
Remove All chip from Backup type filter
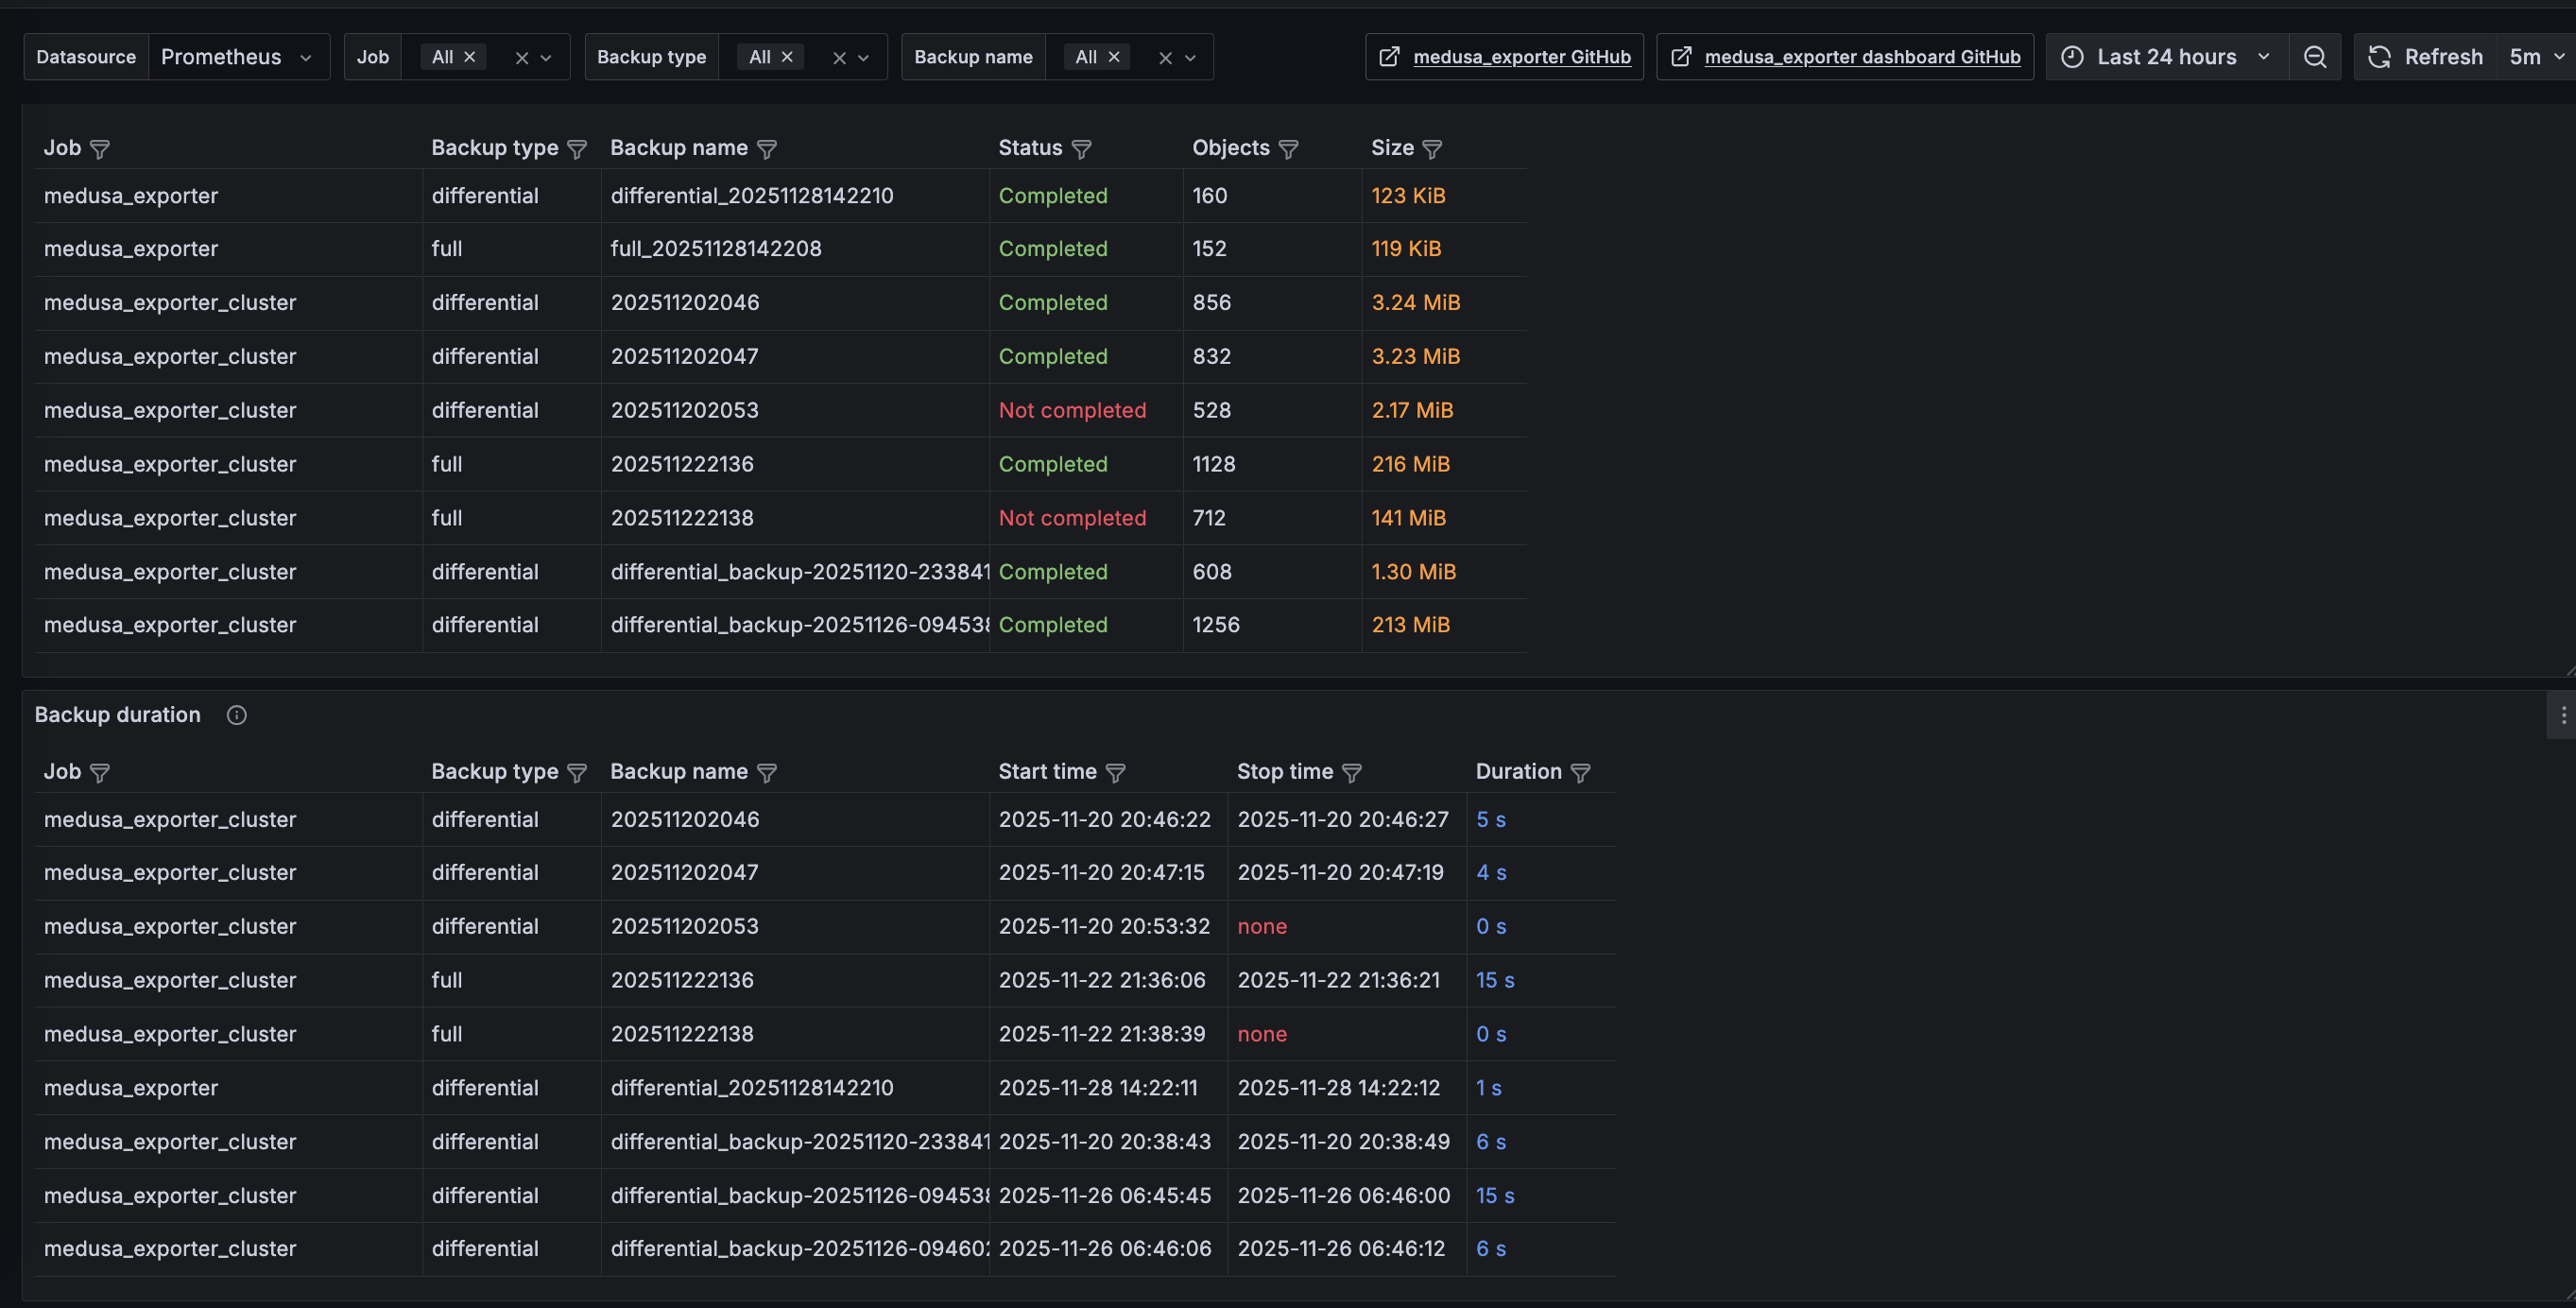click(787, 57)
